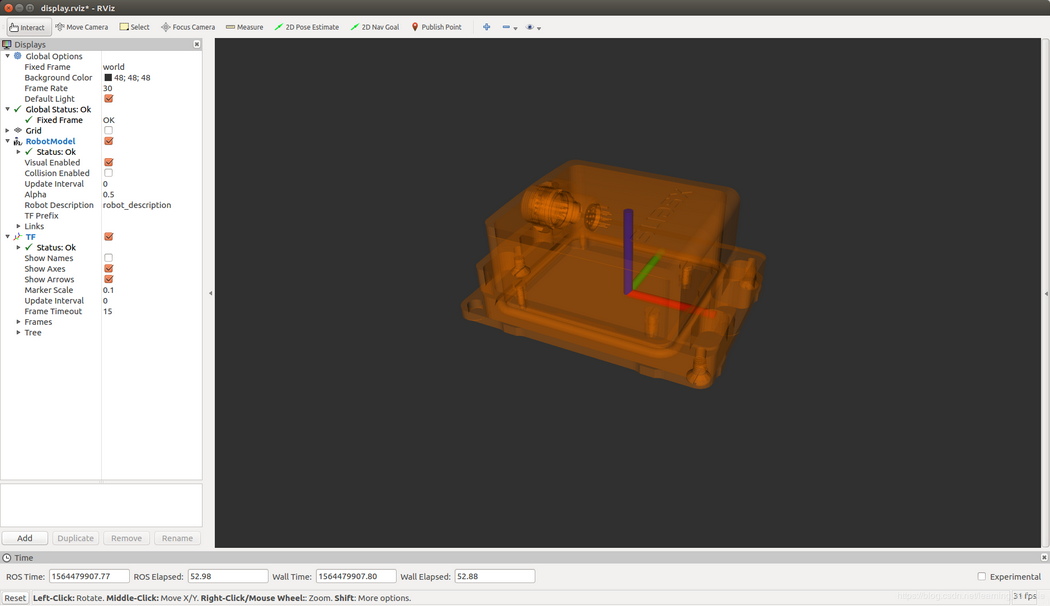The image size is (1050, 606).
Task: Click the ROS Elapsed field
Action: (x=228, y=577)
